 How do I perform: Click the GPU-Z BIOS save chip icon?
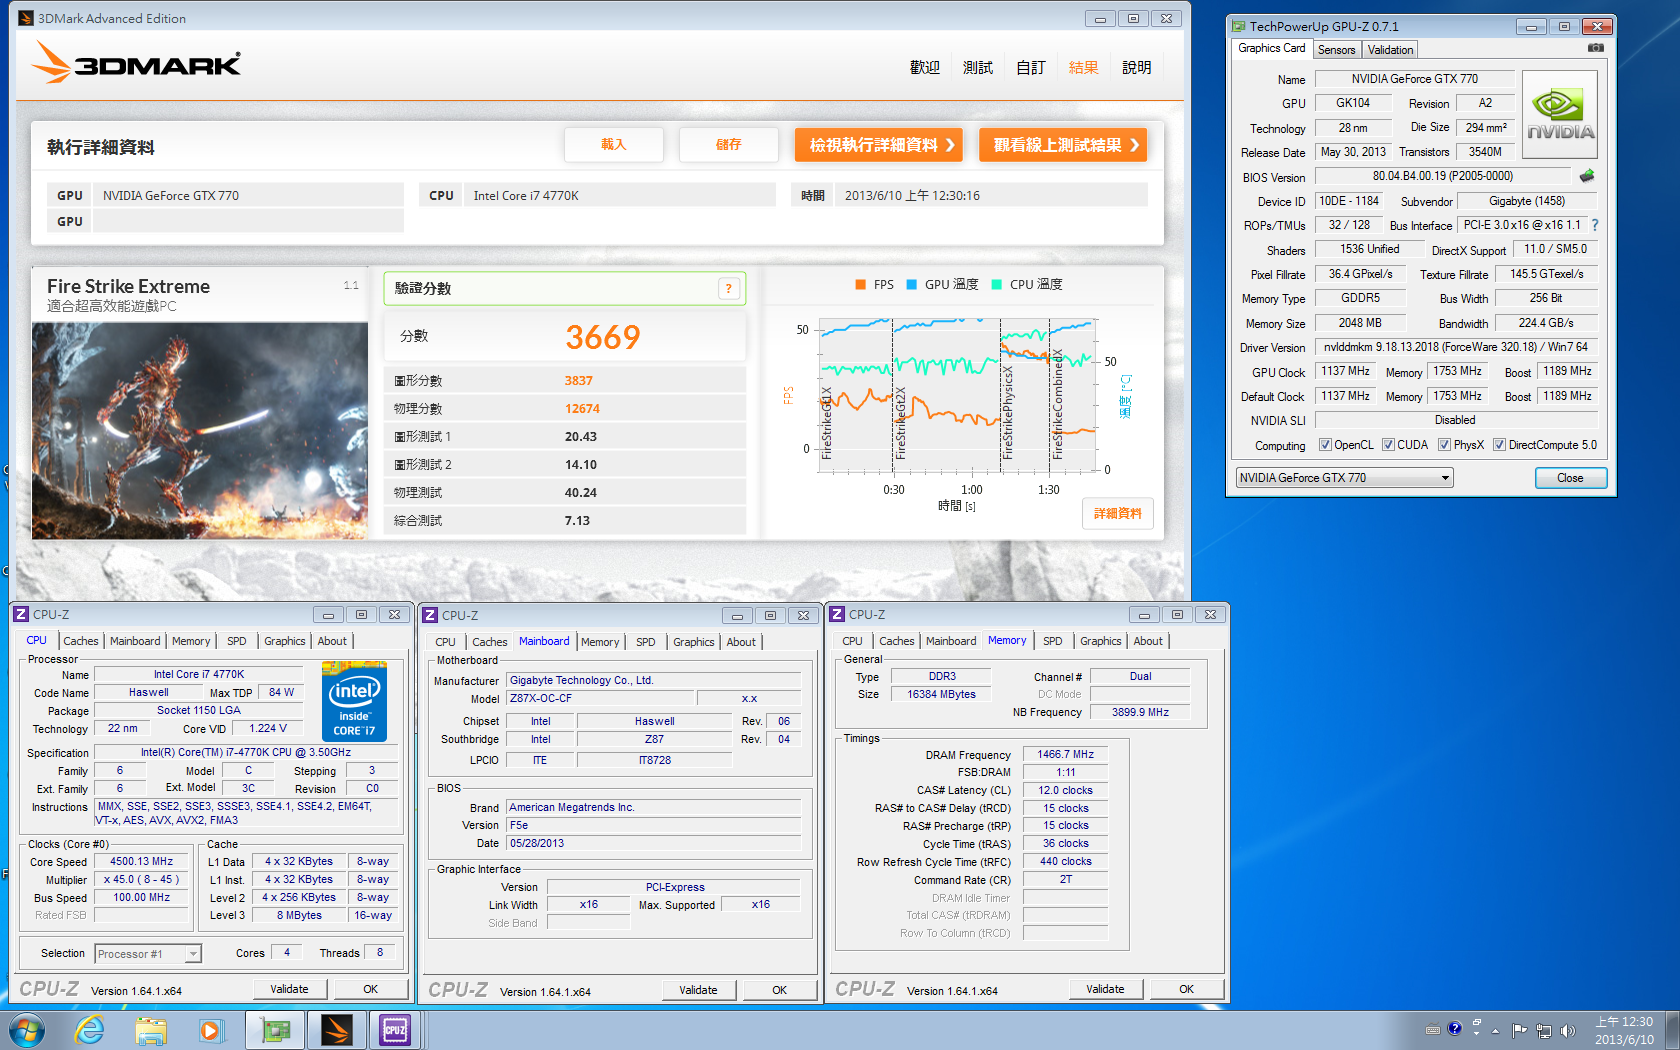(1587, 176)
